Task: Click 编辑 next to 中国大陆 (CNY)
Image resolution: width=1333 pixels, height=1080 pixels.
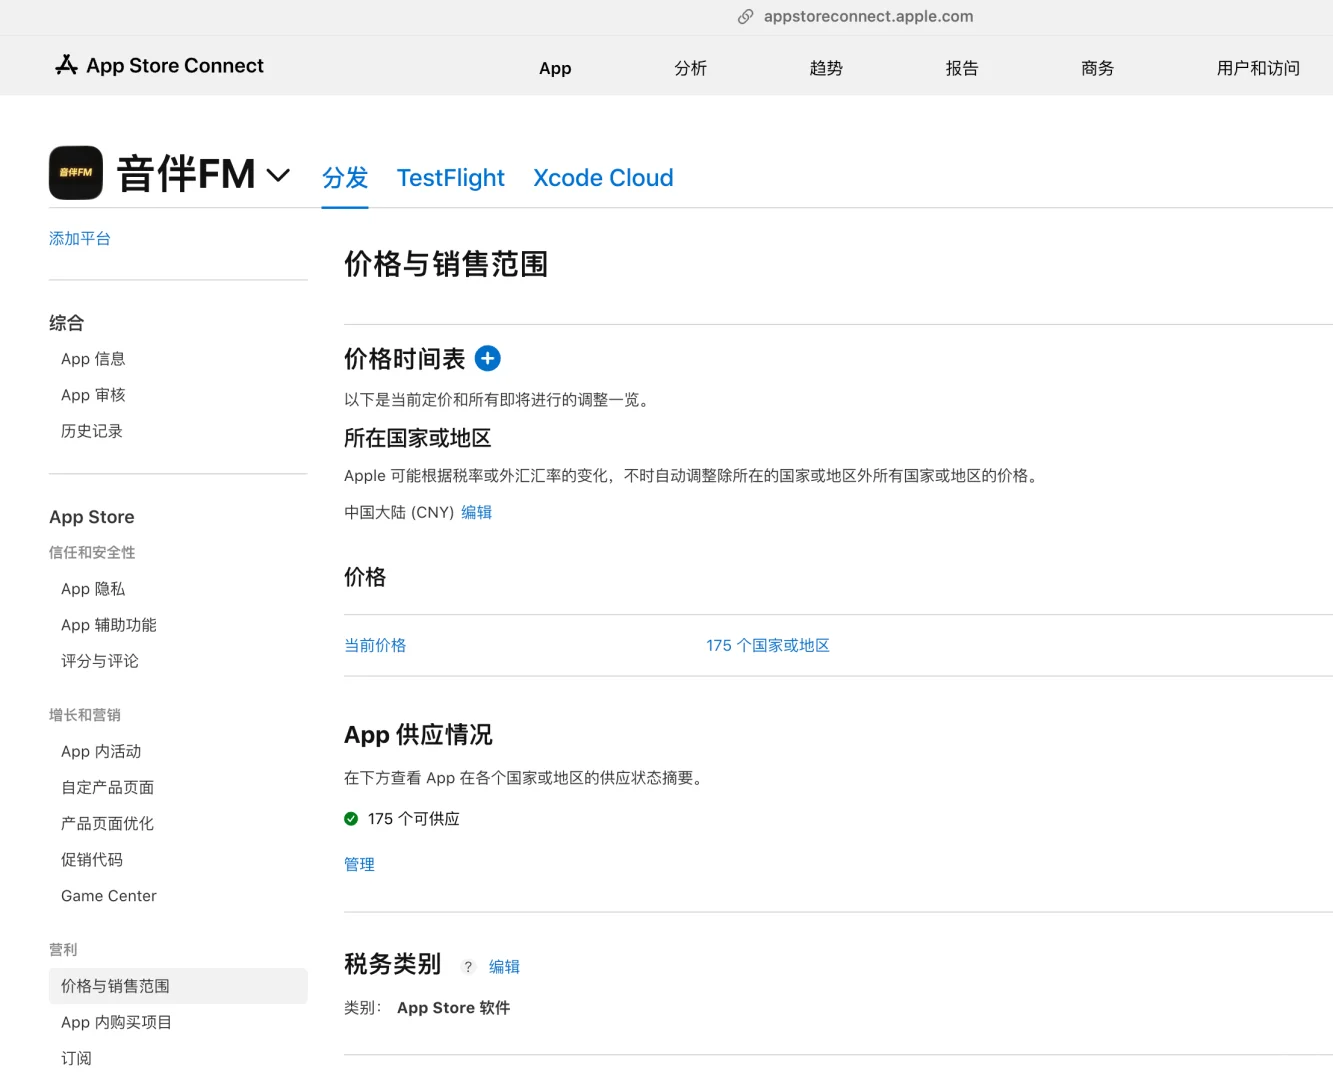Action: [x=477, y=512]
